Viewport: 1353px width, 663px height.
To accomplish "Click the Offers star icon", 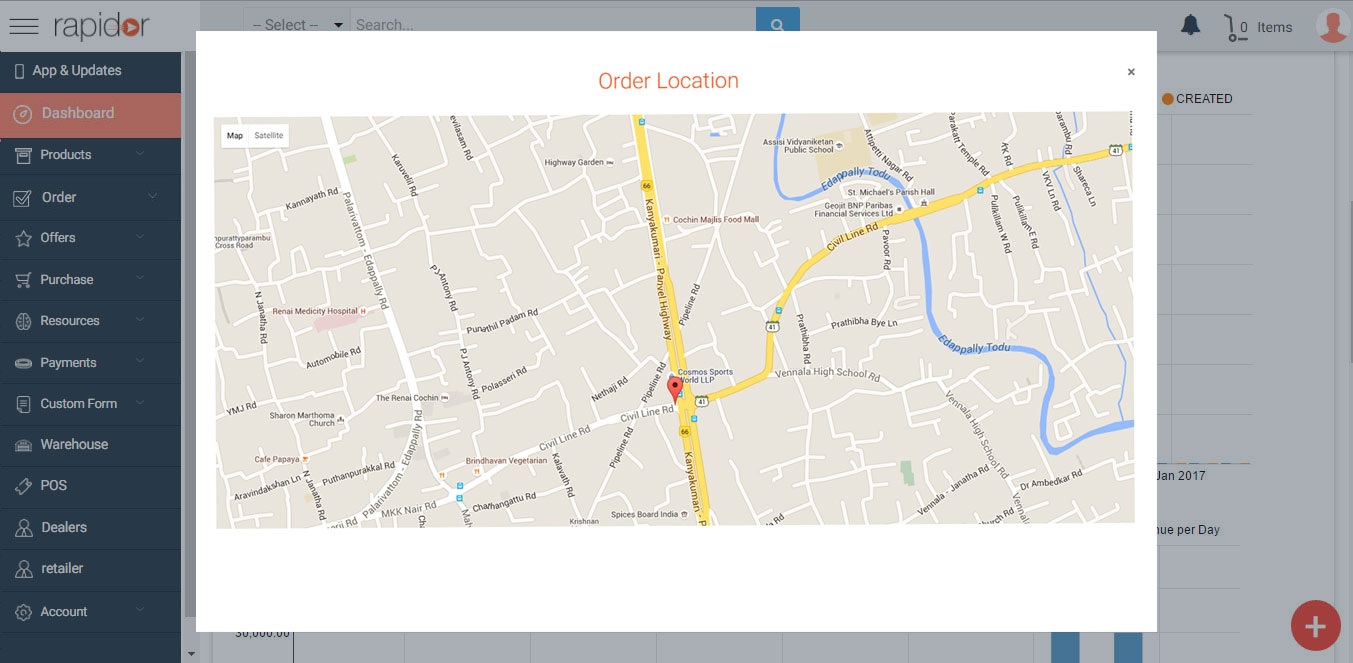I will click(x=23, y=238).
